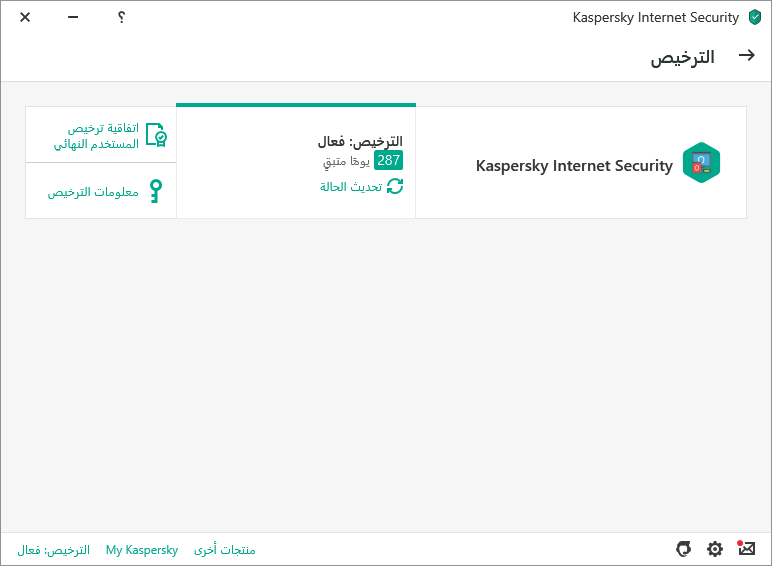Open settings via the gear icon
Viewport: 772px width, 566px height.
(x=715, y=549)
